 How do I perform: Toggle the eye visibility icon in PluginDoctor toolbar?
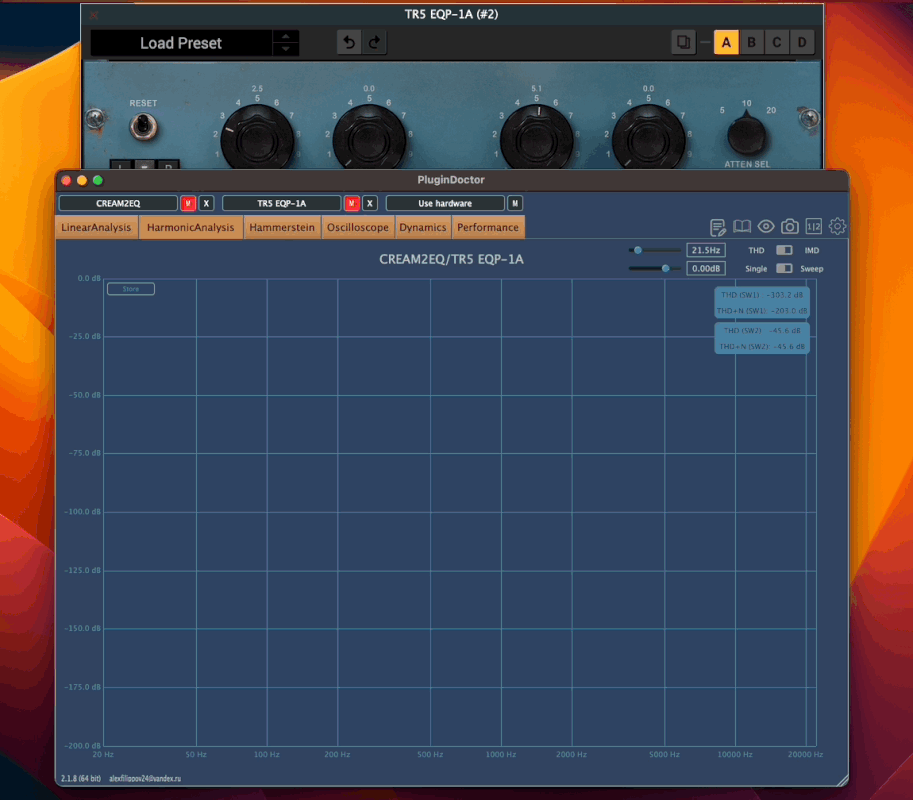pos(766,226)
